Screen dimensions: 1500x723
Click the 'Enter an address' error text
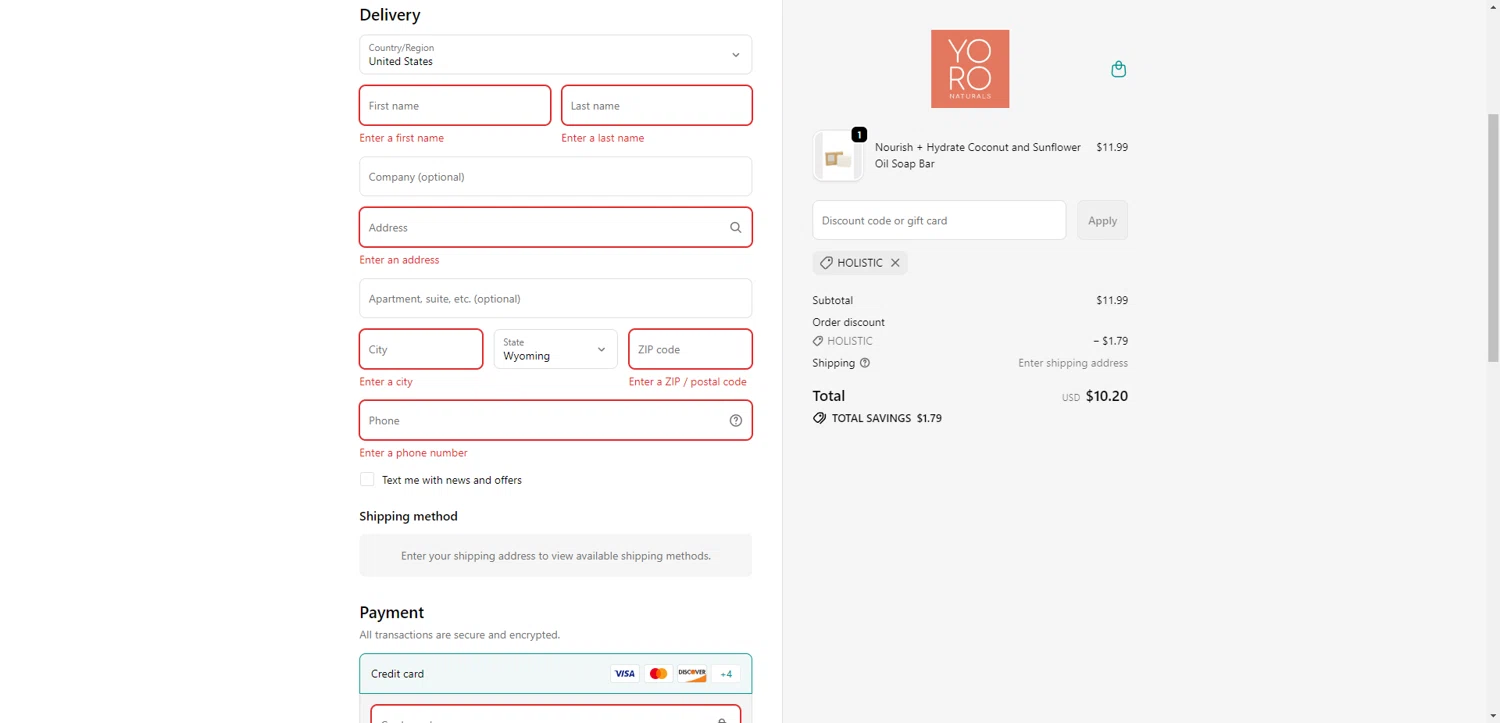[x=399, y=260]
